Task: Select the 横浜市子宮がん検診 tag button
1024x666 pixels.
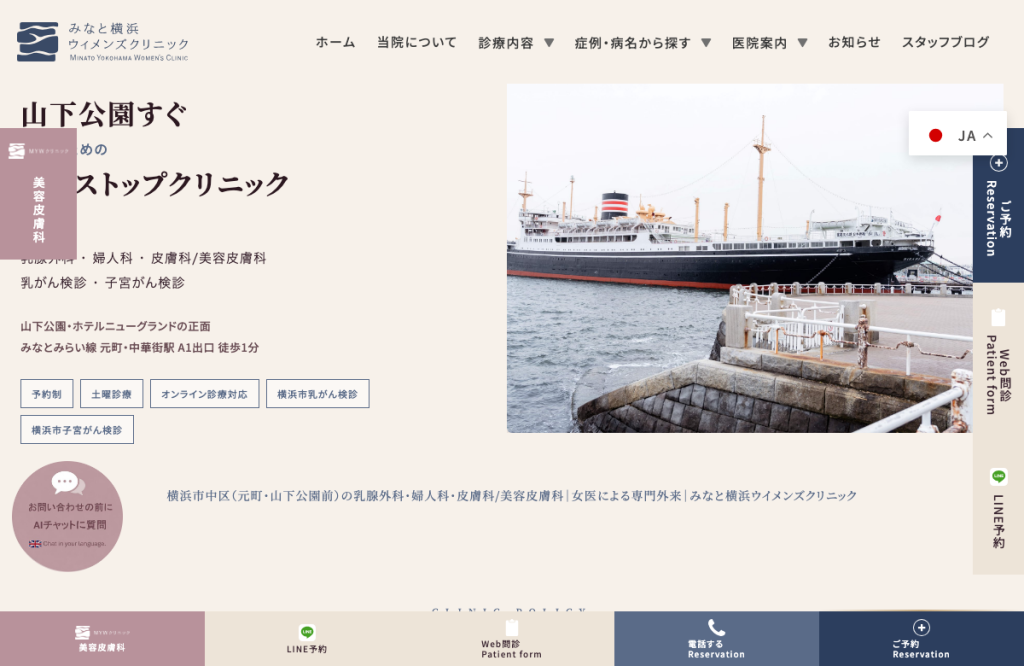Action: 77,430
